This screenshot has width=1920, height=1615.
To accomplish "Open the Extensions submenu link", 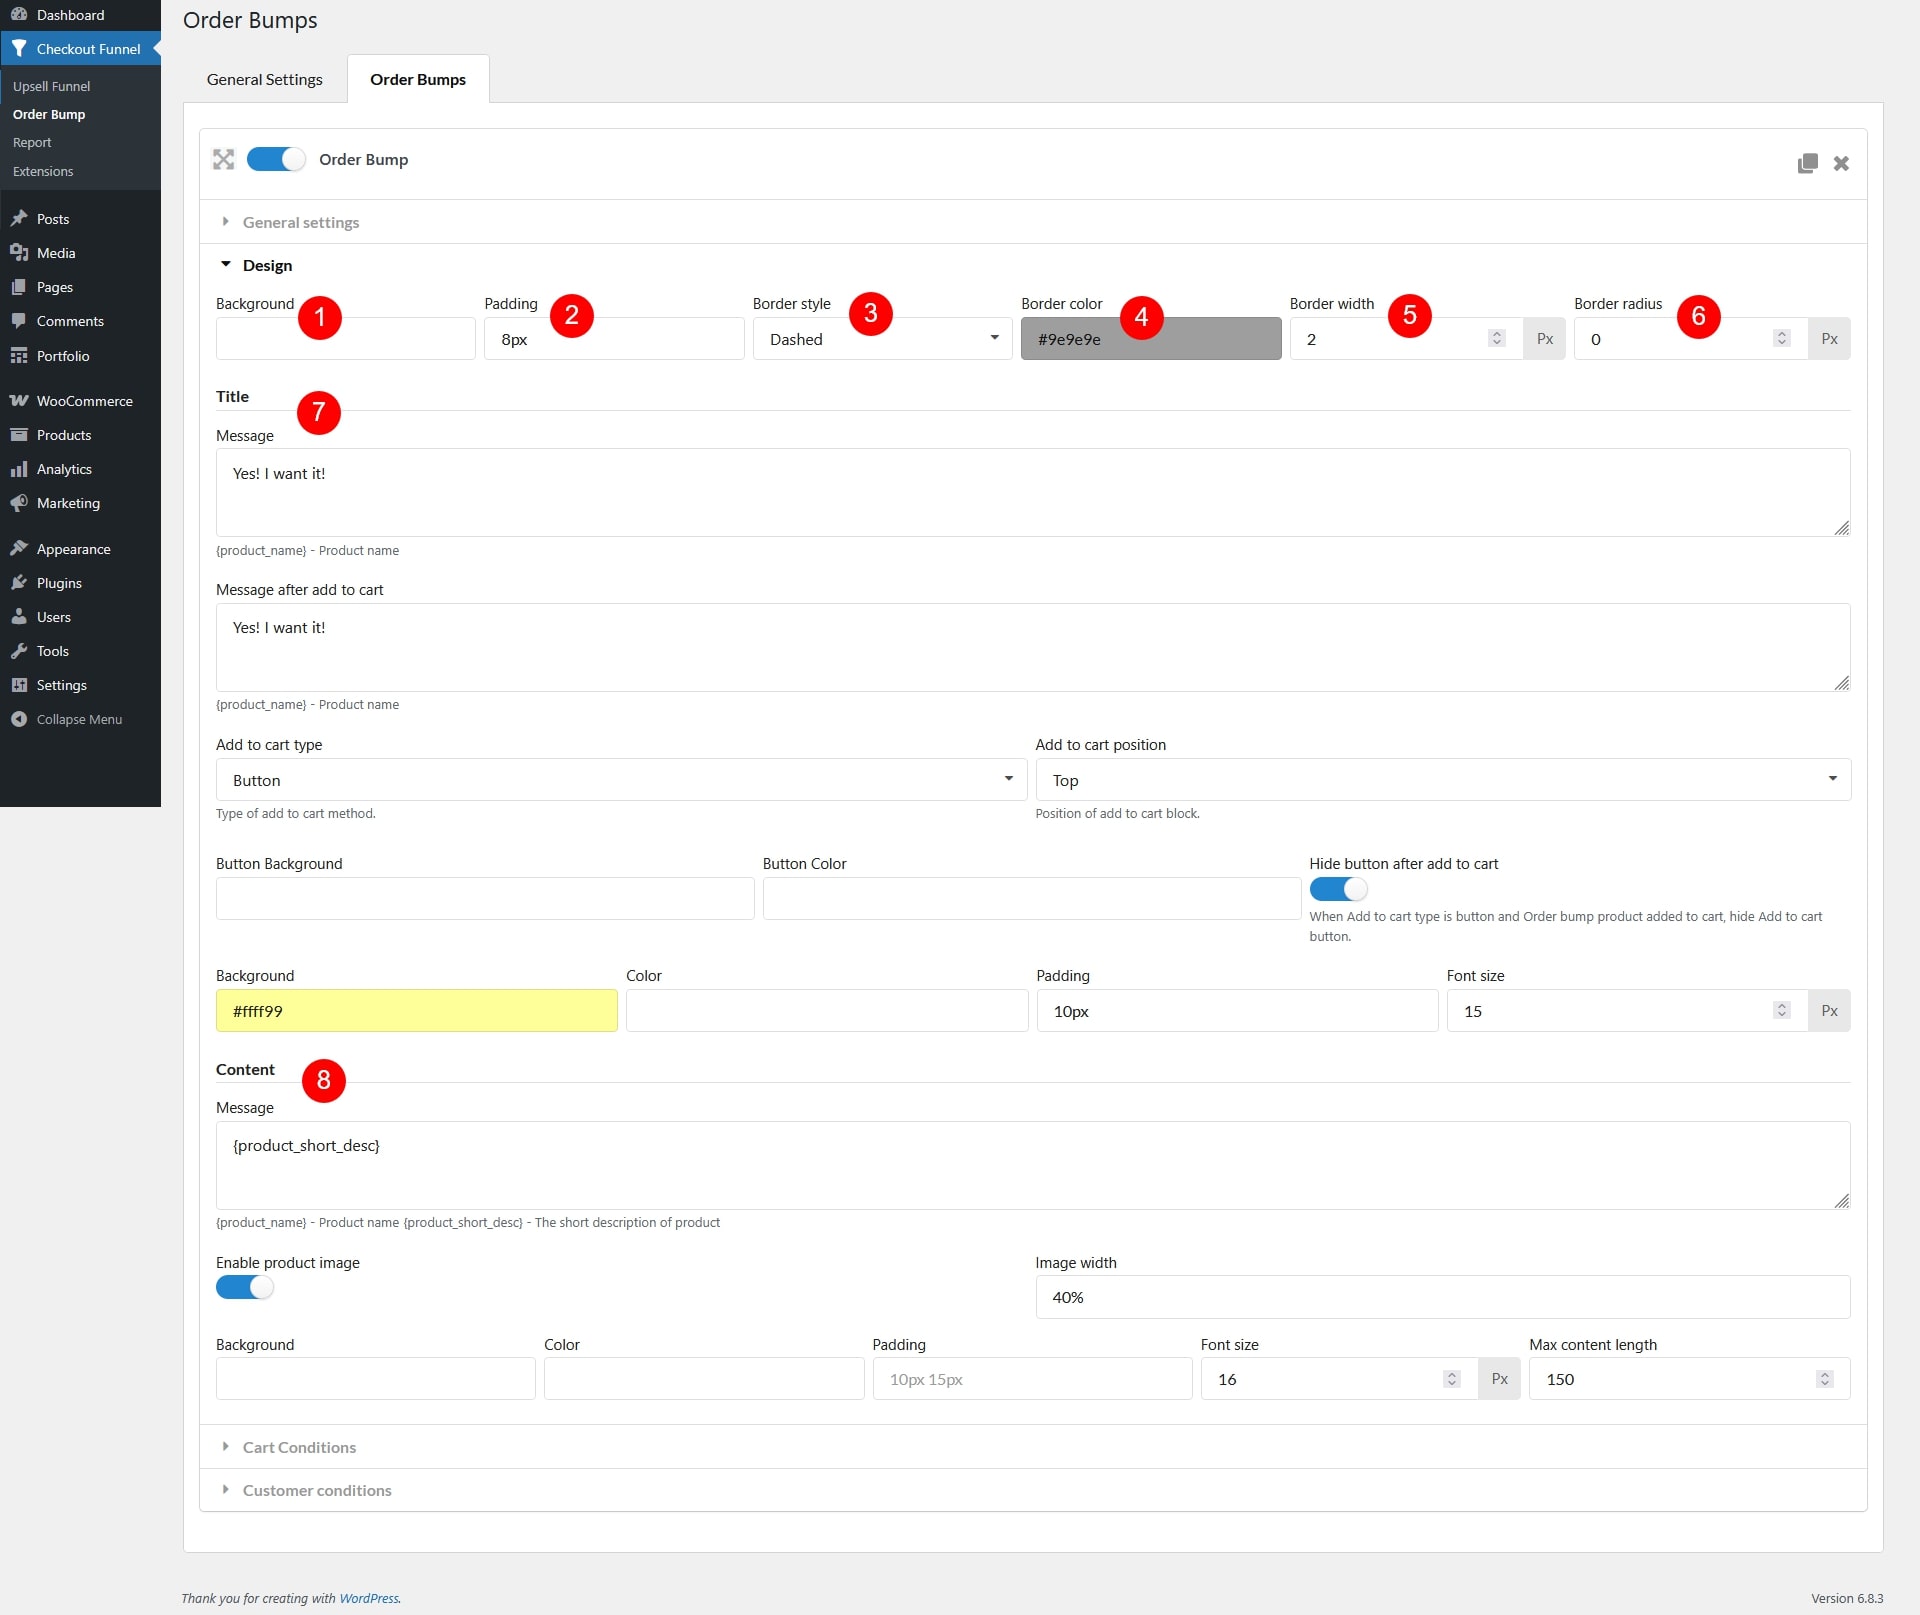I will [43, 171].
